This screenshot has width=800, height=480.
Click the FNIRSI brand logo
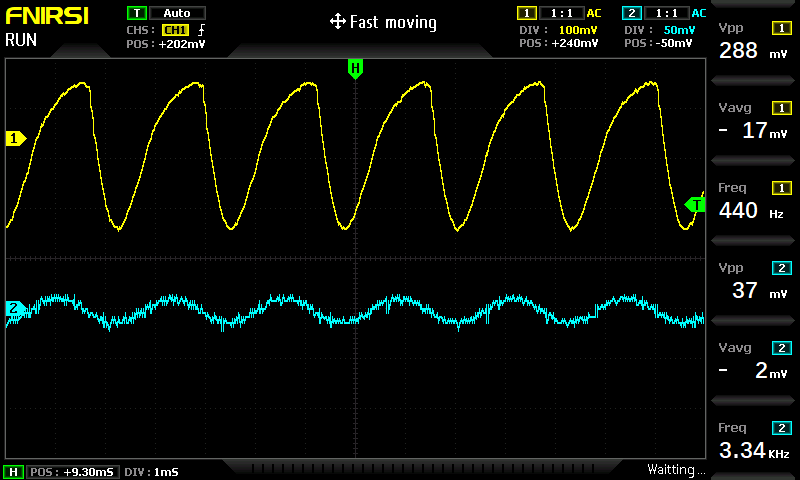(x=47, y=16)
